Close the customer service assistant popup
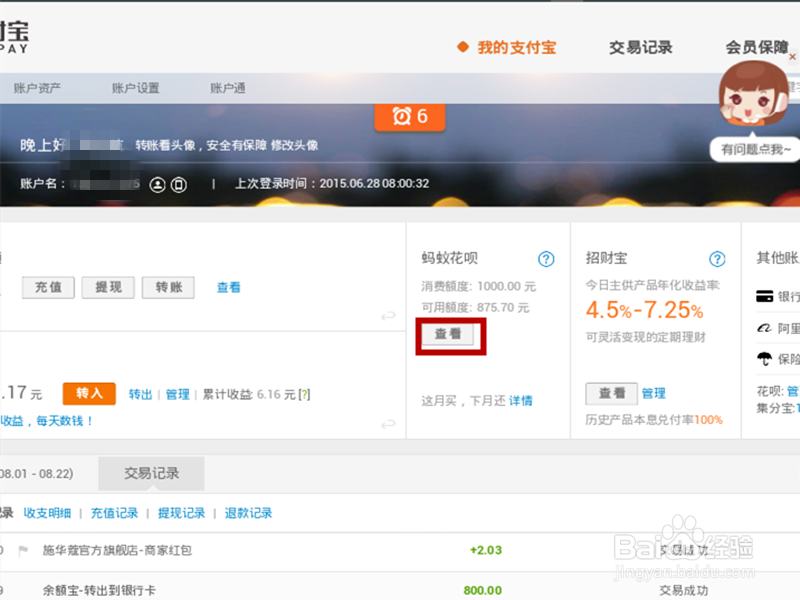Image resolution: width=800 pixels, height=600 pixels. (792, 57)
